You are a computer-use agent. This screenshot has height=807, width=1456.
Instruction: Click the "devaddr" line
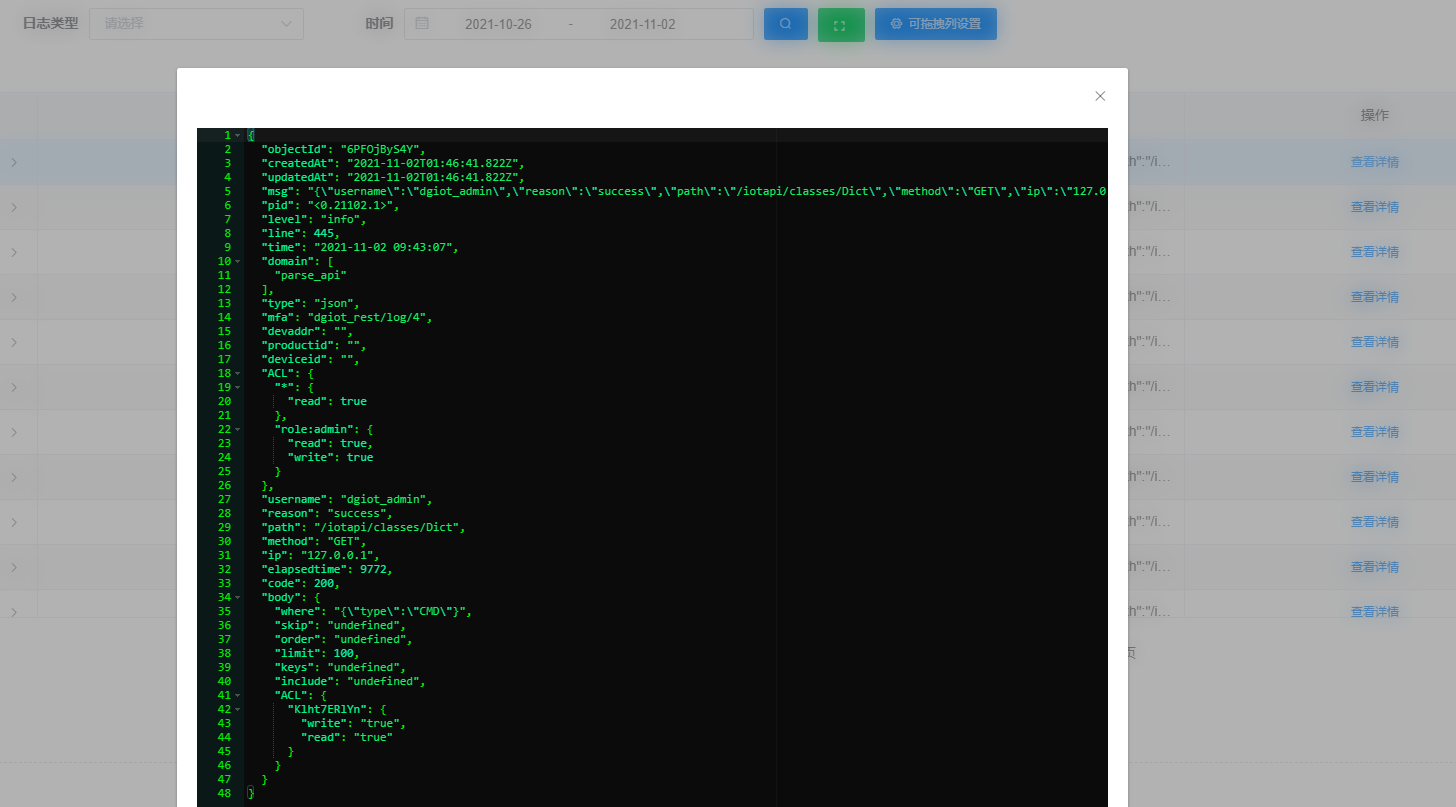click(x=307, y=331)
